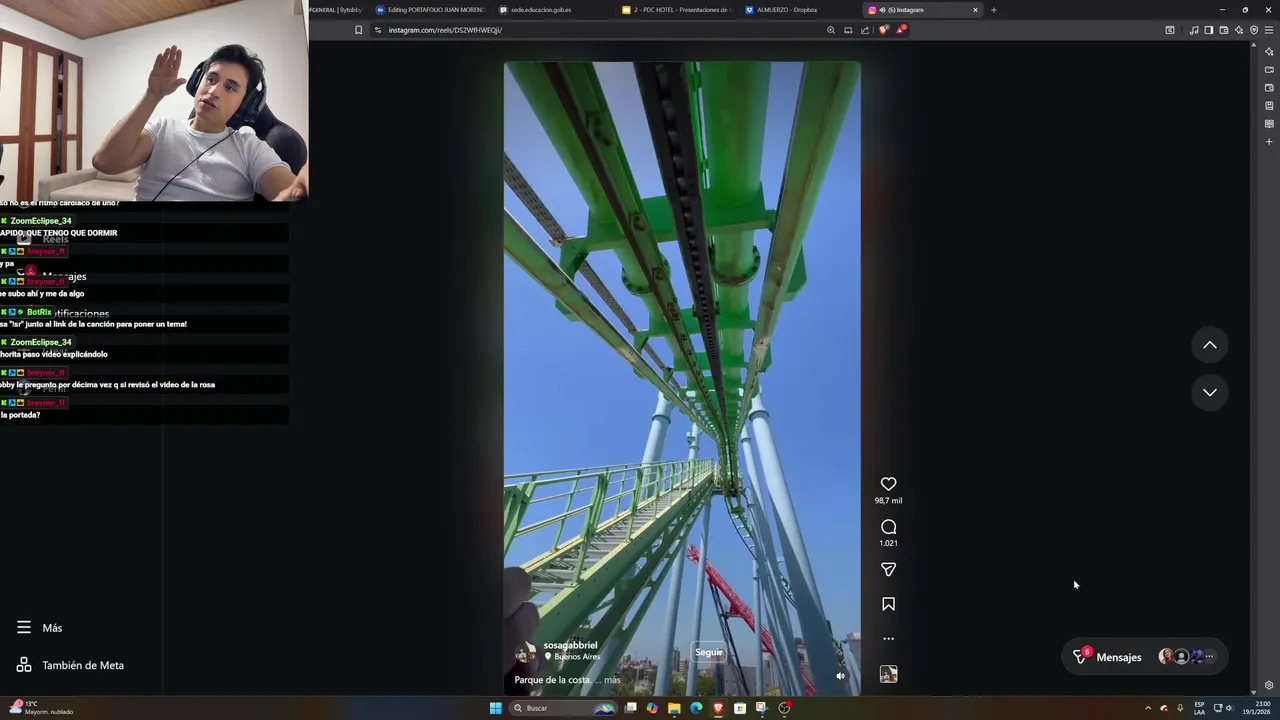Open Brave Leo AI sparkle icon

(1239, 30)
